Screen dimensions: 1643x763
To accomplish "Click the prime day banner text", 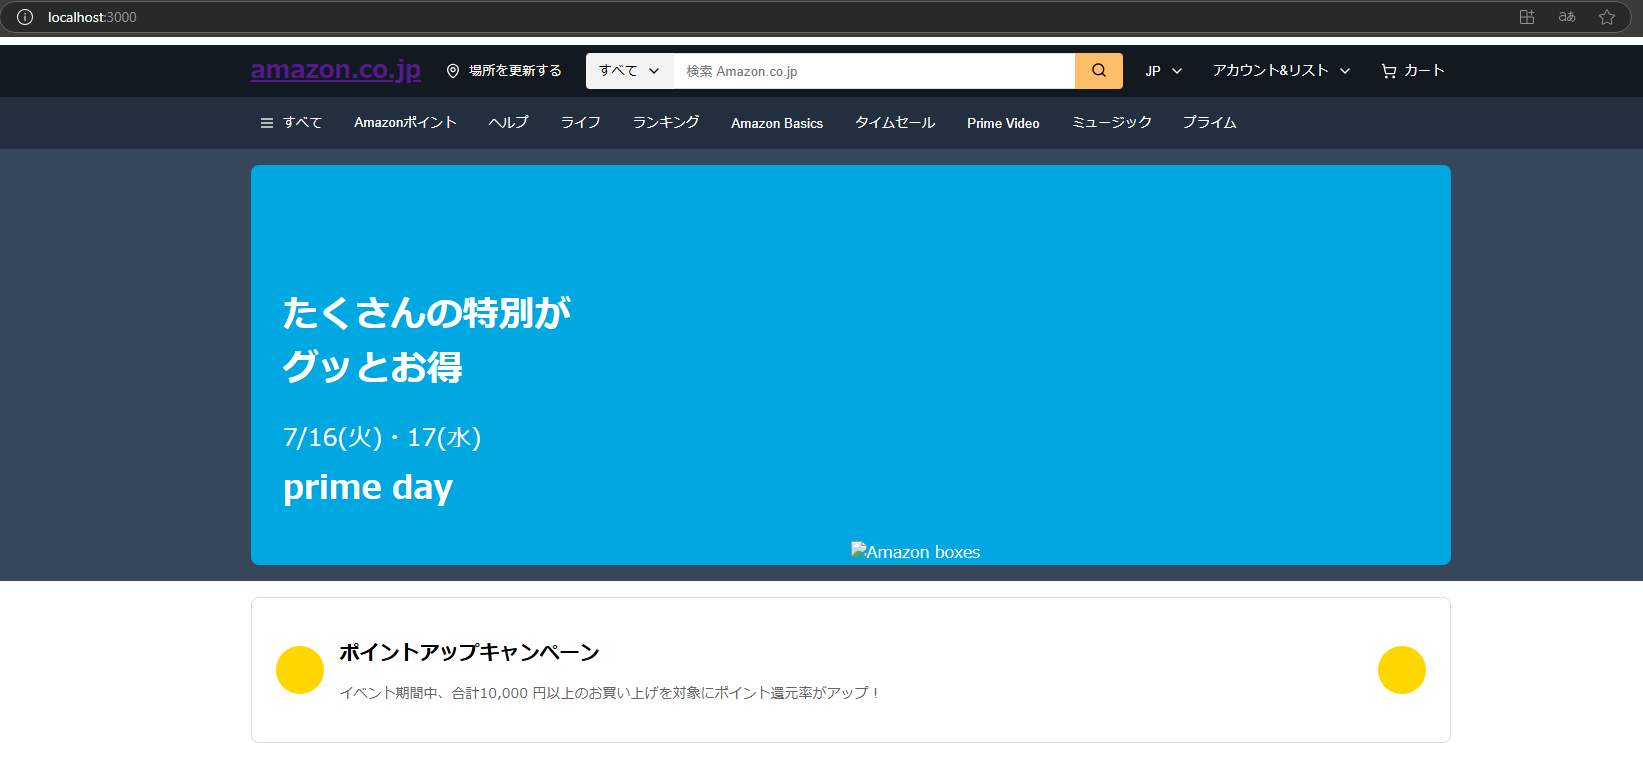I will 368,487.
